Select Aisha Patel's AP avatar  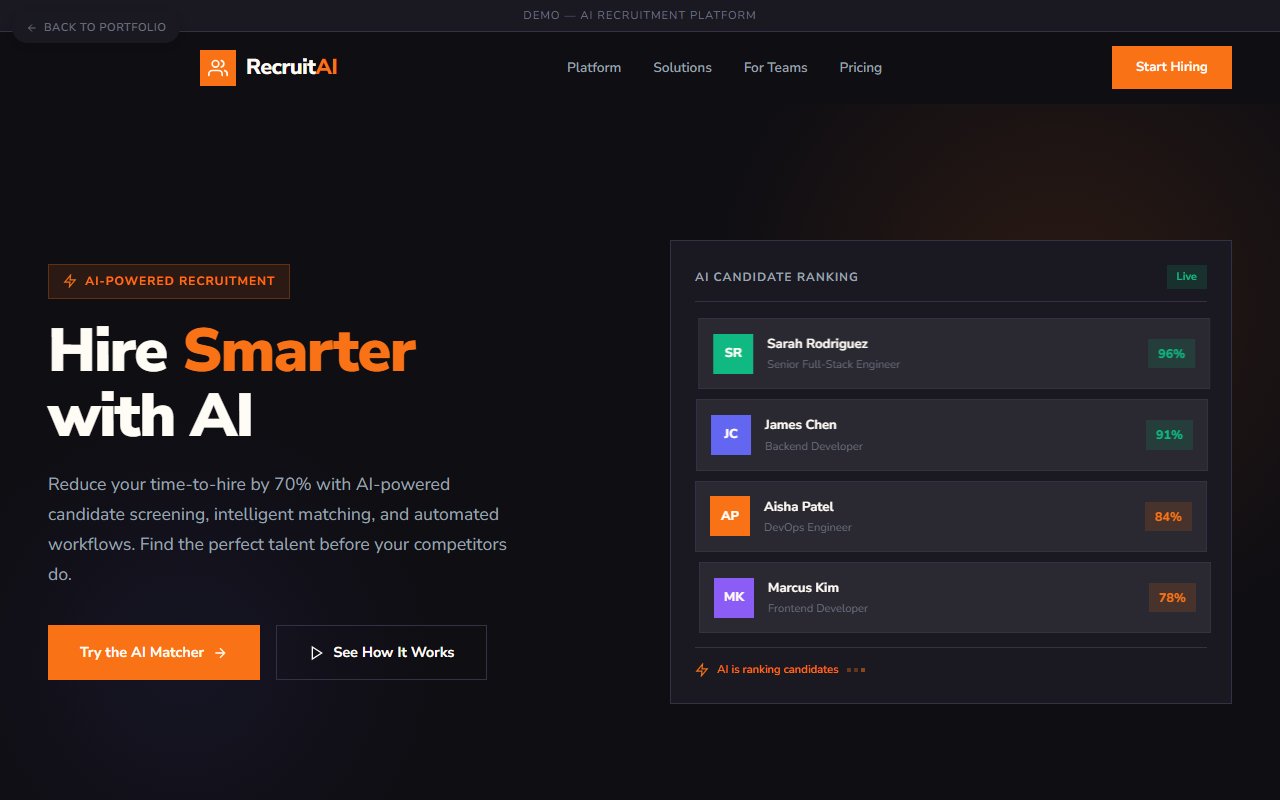point(729,515)
